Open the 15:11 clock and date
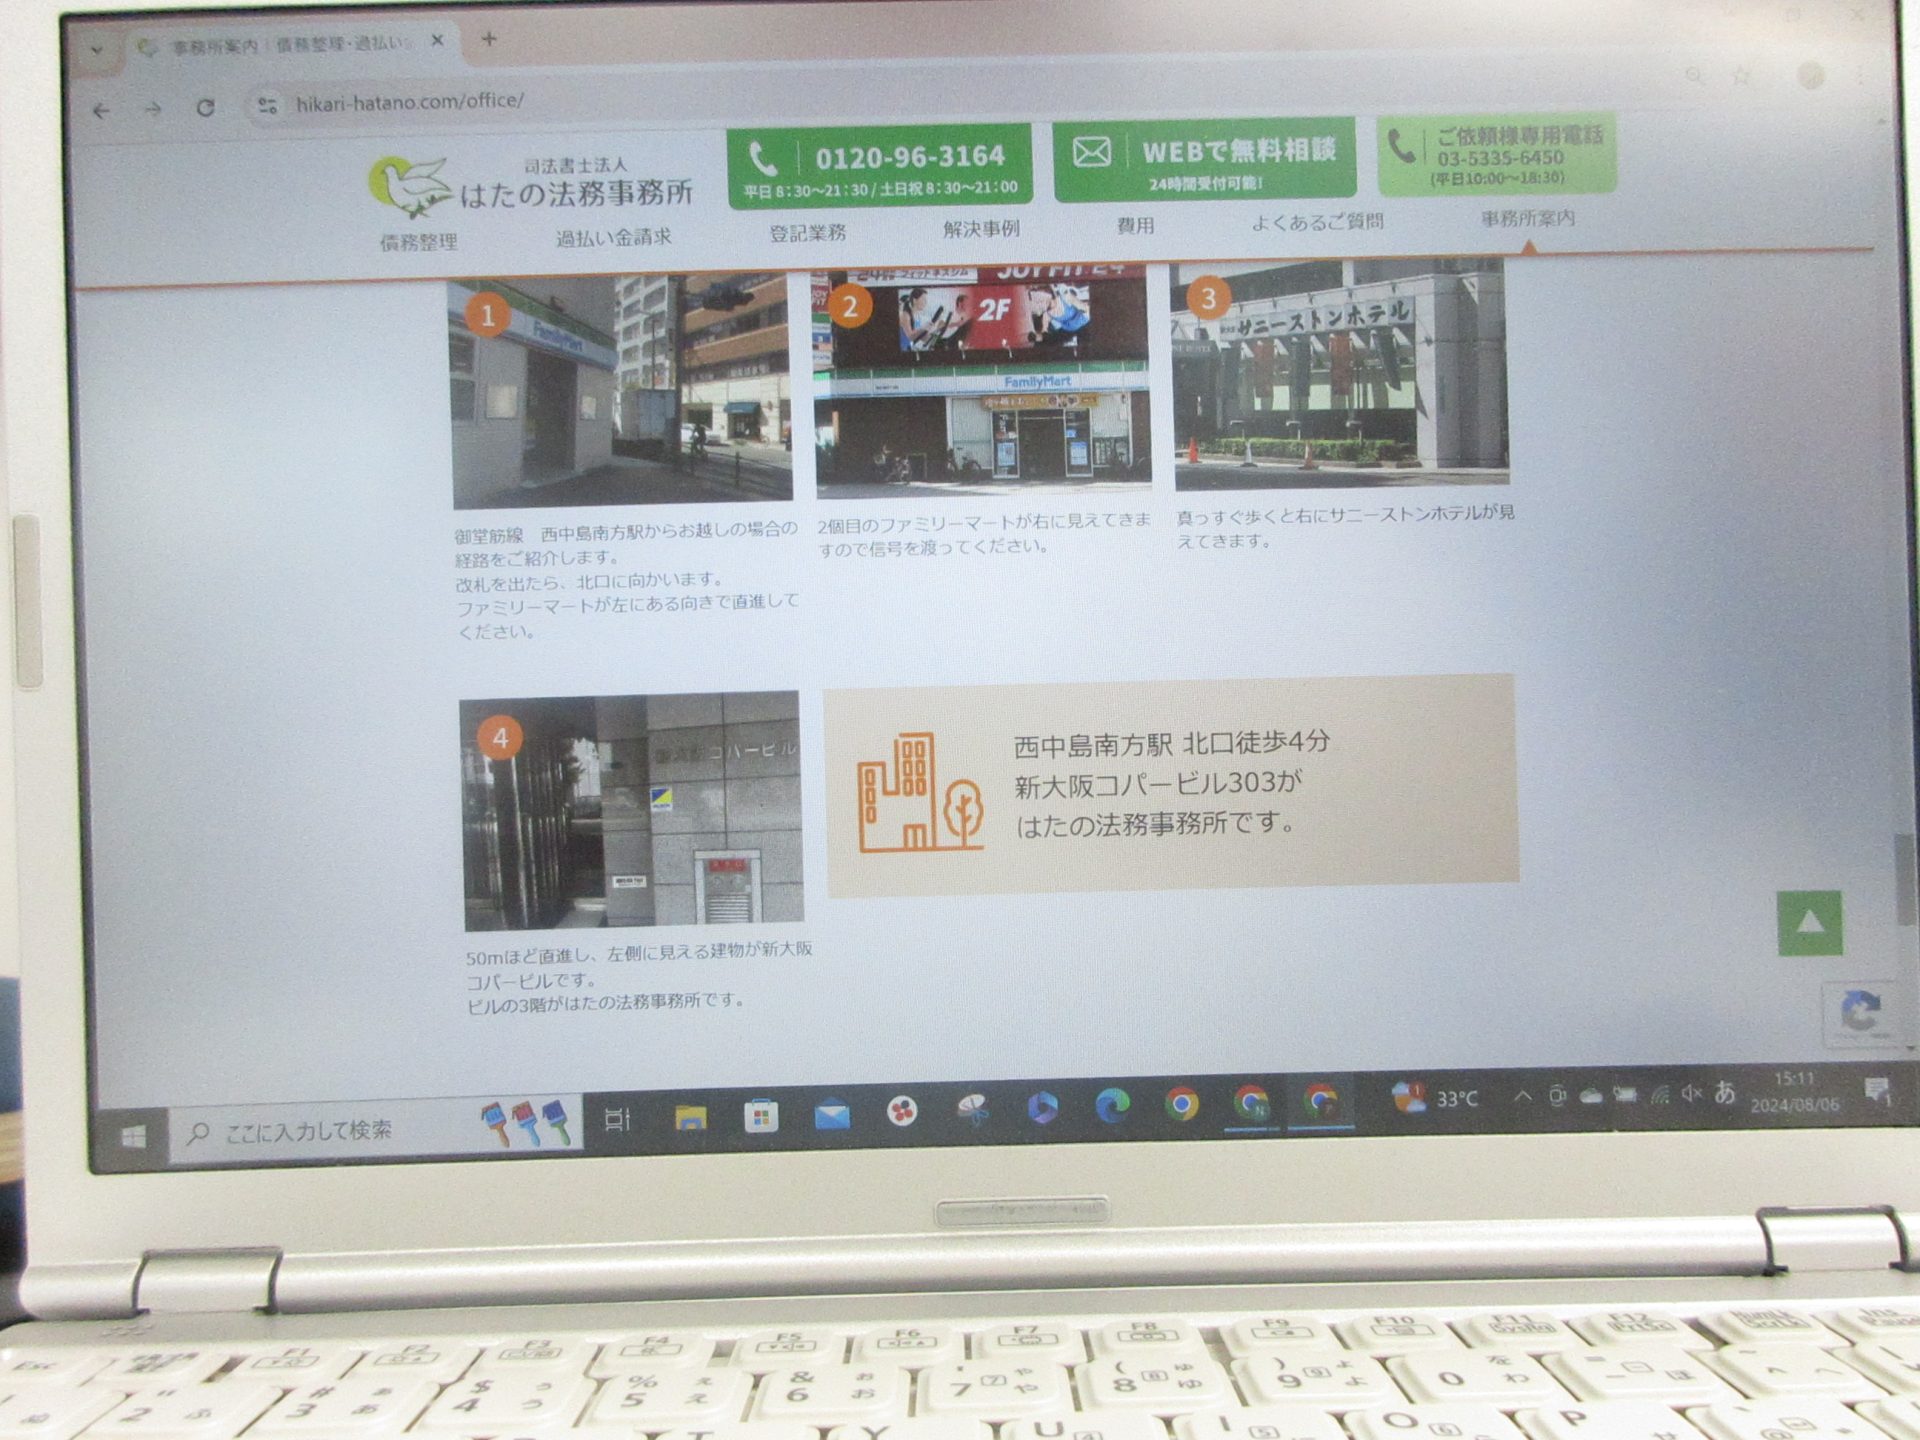1920x1440 pixels. [x=1794, y=1092]
